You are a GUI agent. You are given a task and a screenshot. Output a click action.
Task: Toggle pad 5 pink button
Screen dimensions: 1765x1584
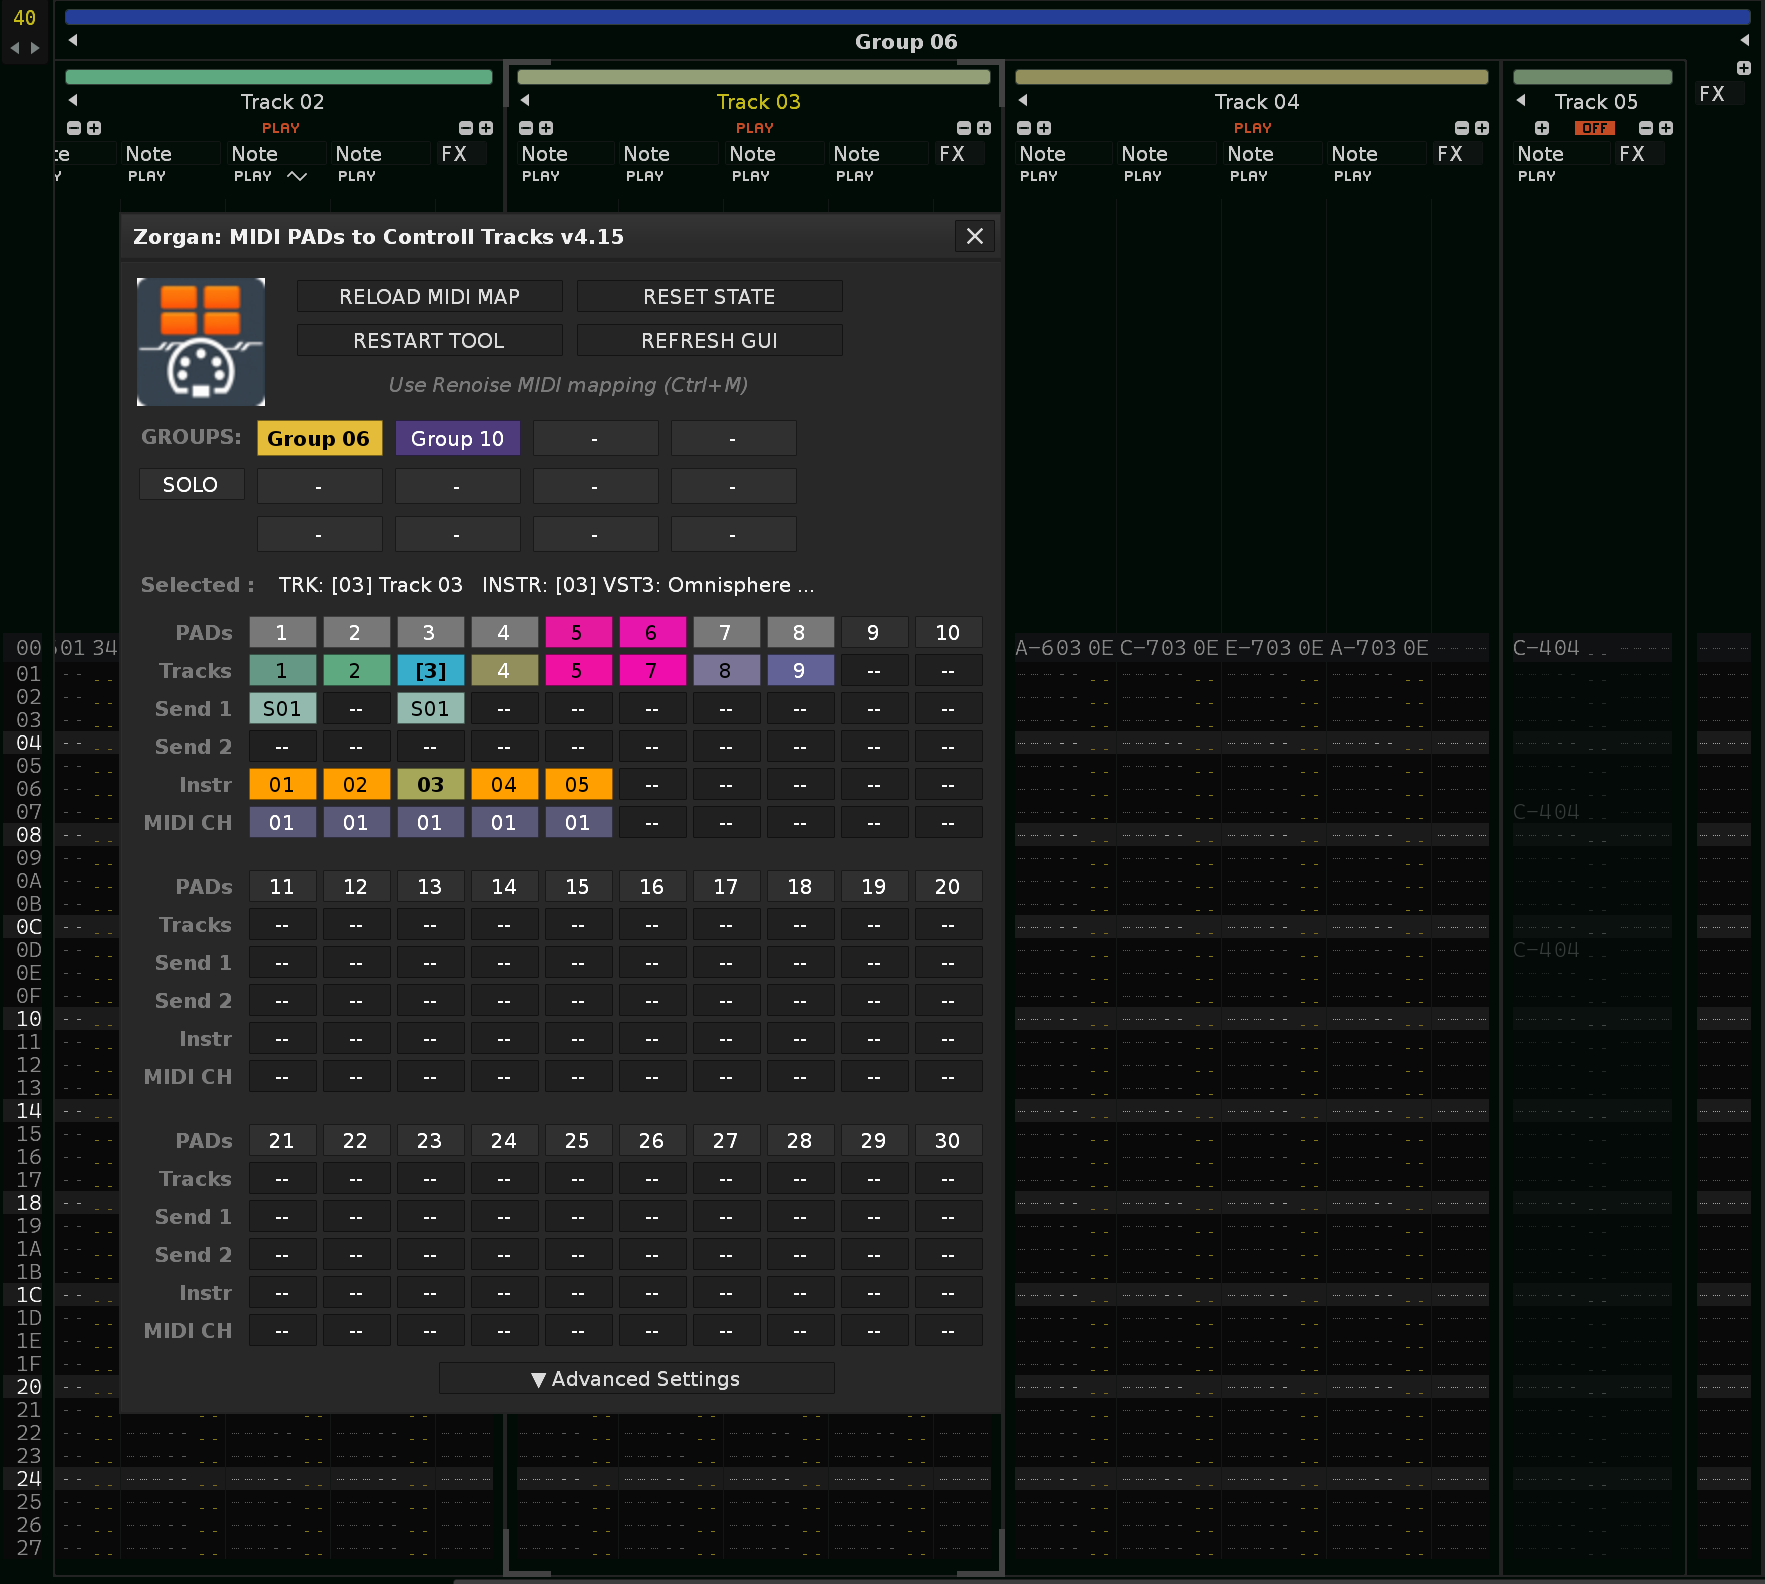click(578, 632)
